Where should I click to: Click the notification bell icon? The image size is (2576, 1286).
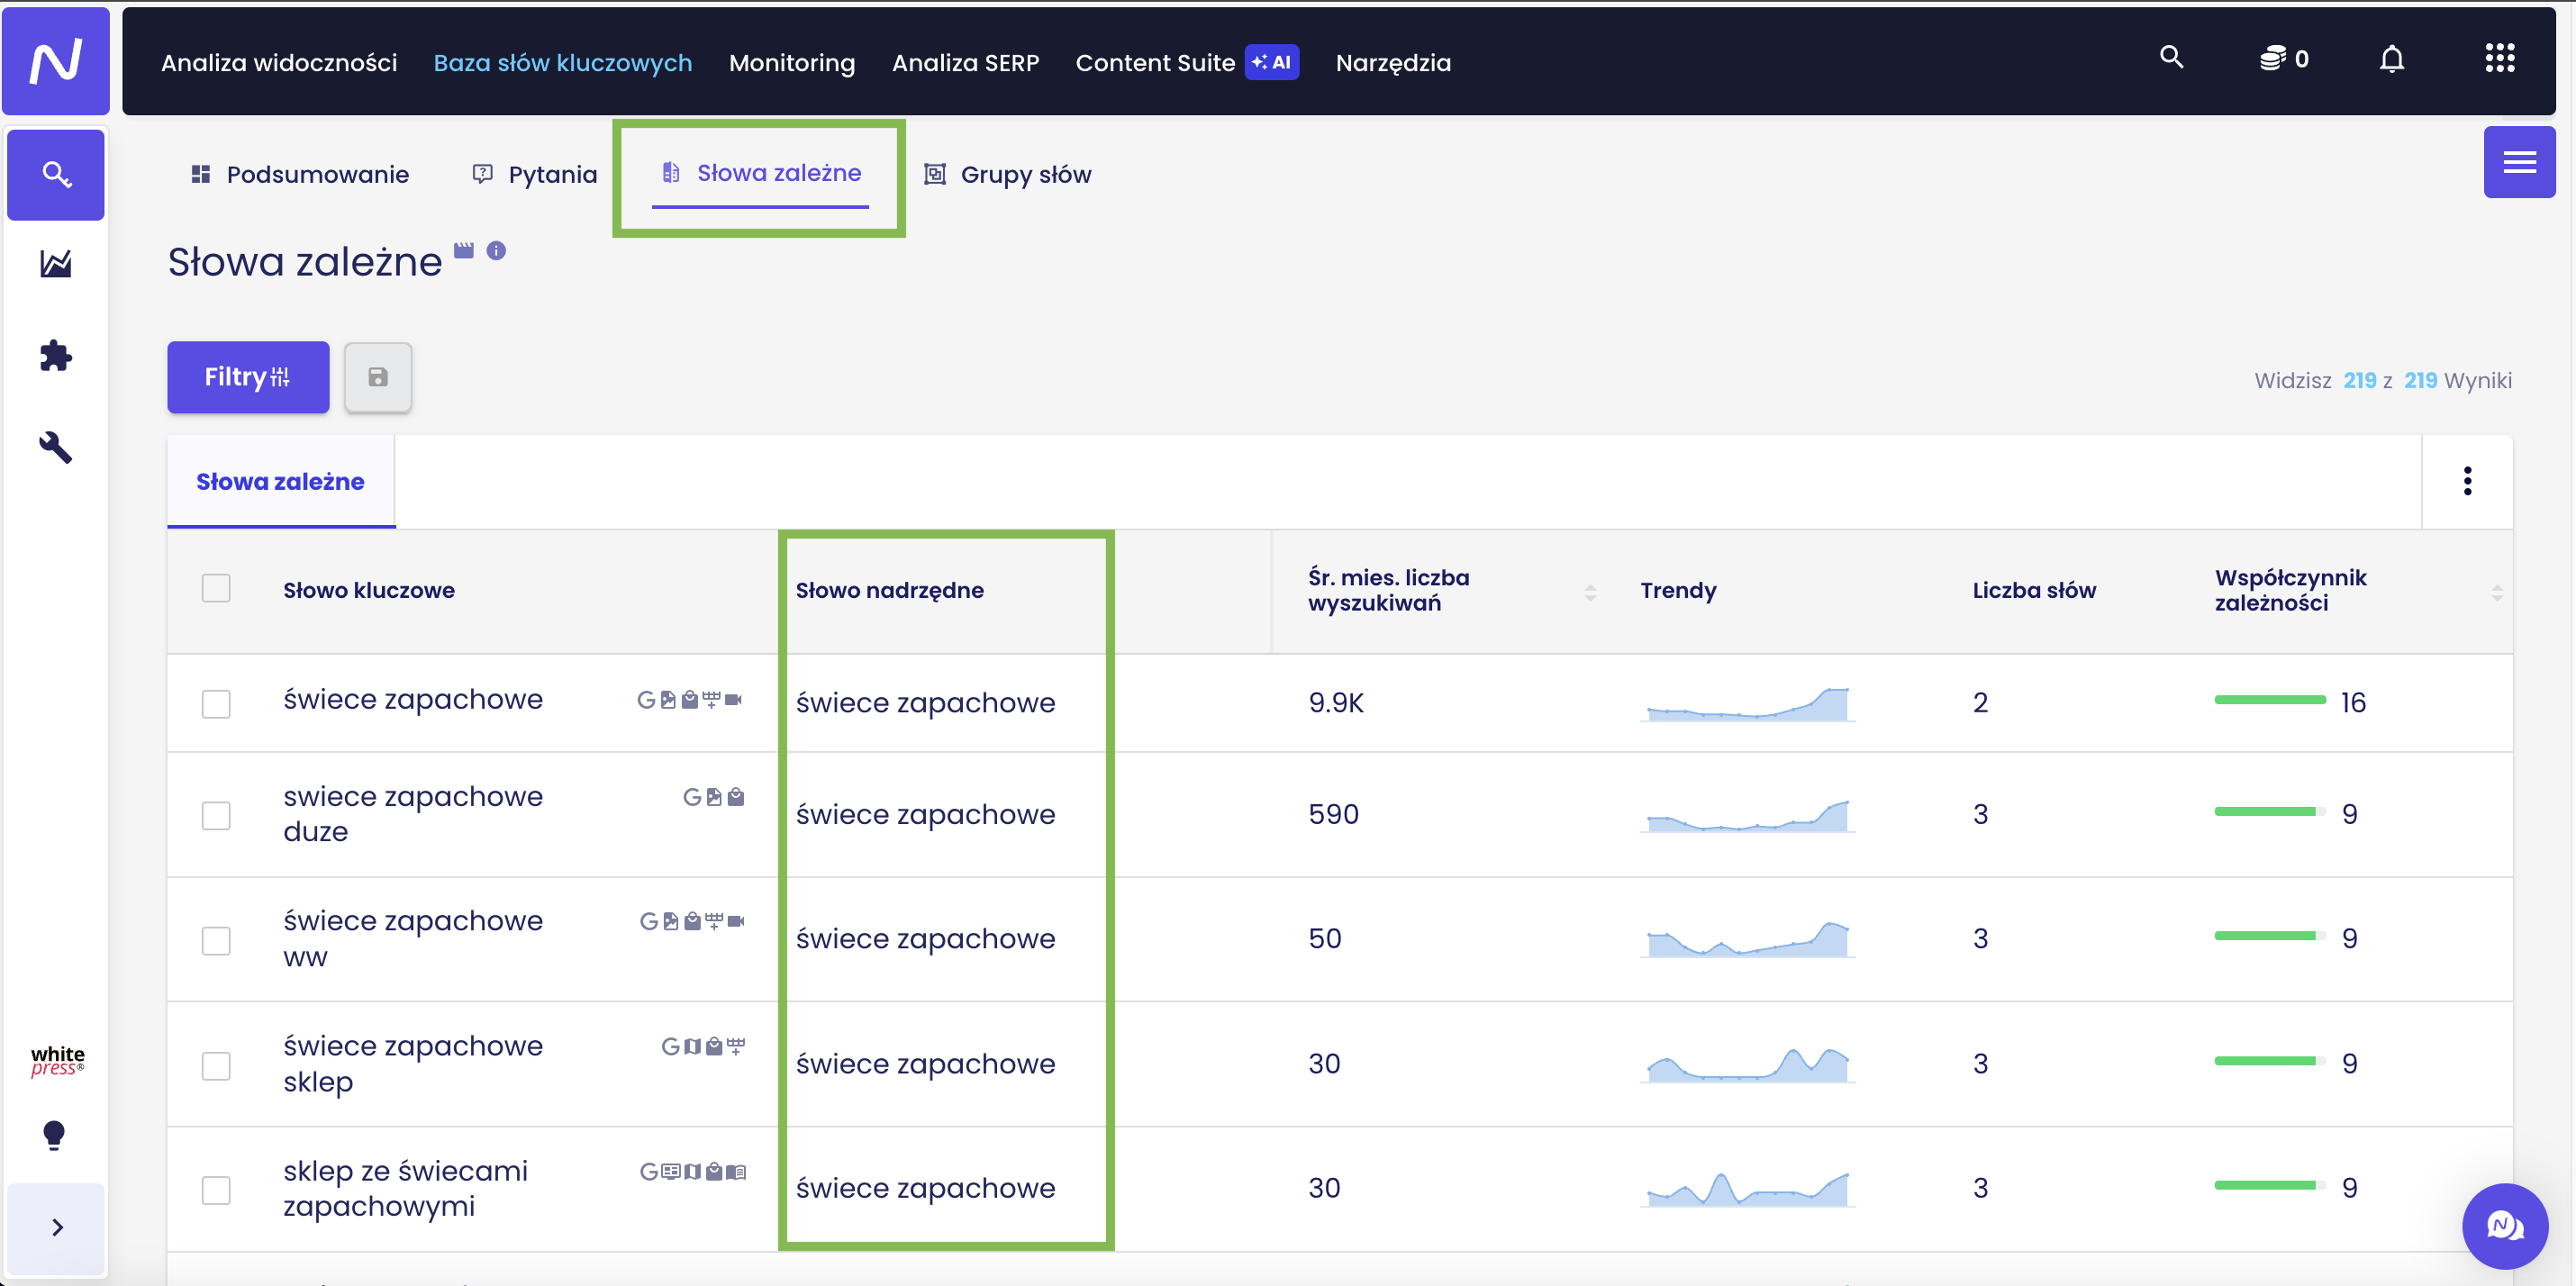tap(2391, 59)
